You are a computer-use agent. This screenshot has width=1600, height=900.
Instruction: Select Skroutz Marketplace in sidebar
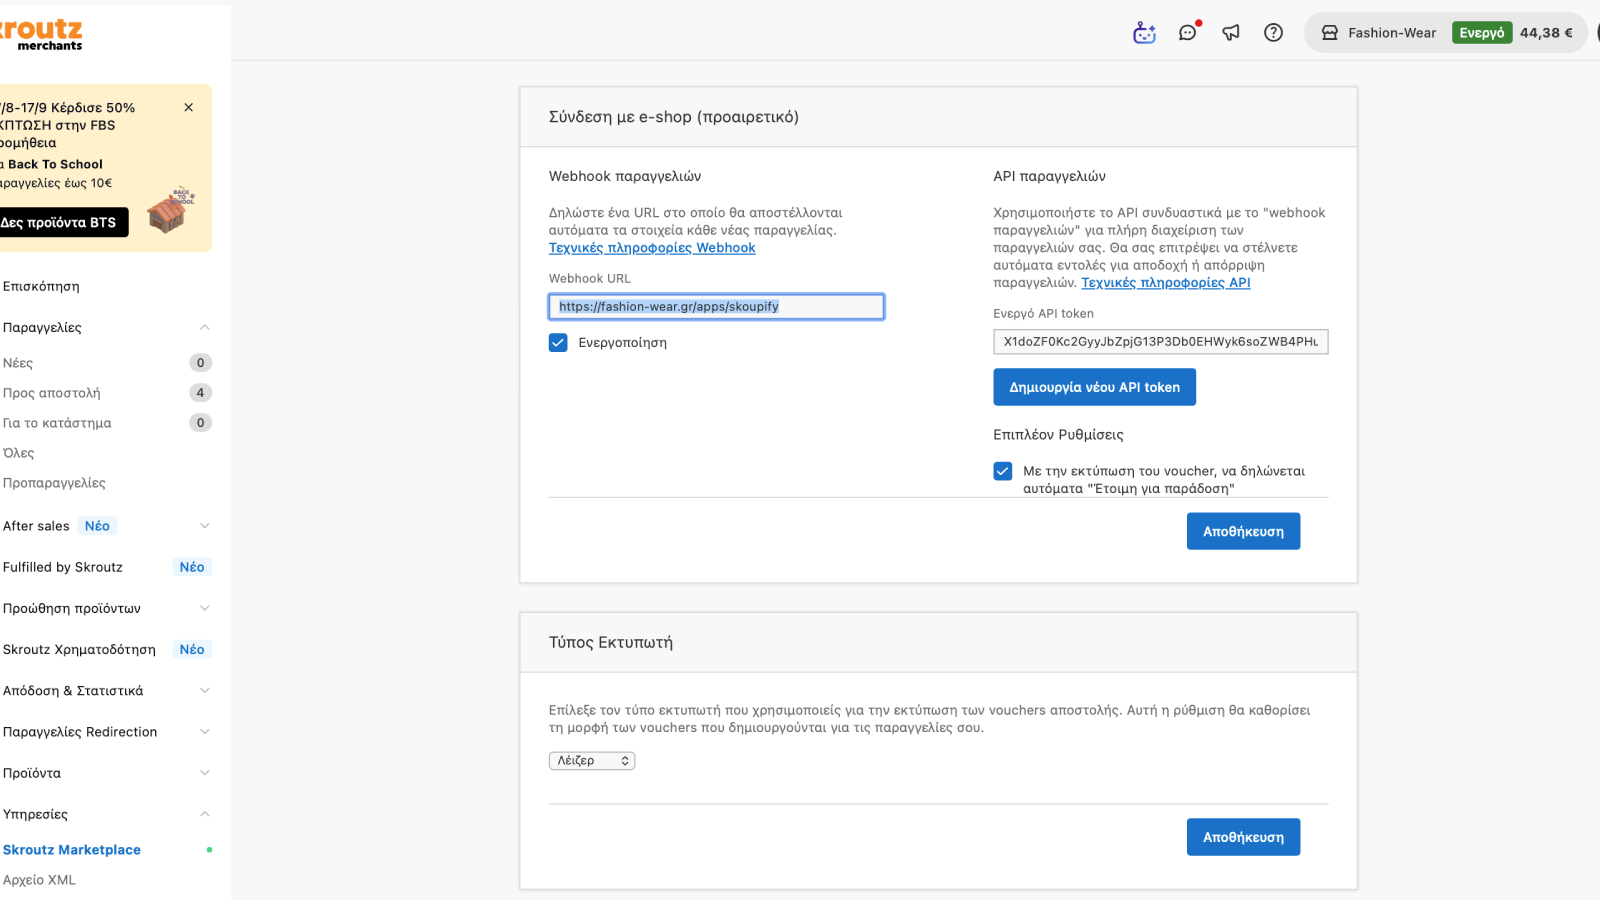coord(72,850)
